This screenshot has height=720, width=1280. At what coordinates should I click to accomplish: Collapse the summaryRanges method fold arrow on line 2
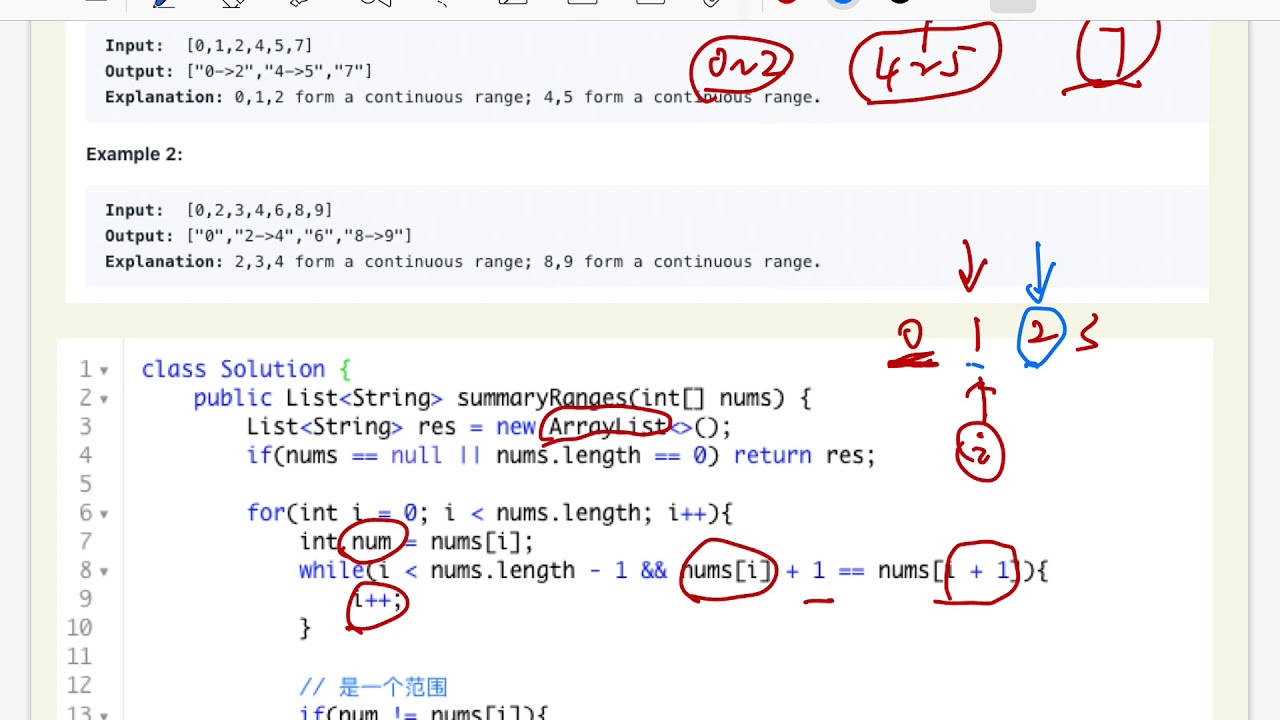coord(104,399)
